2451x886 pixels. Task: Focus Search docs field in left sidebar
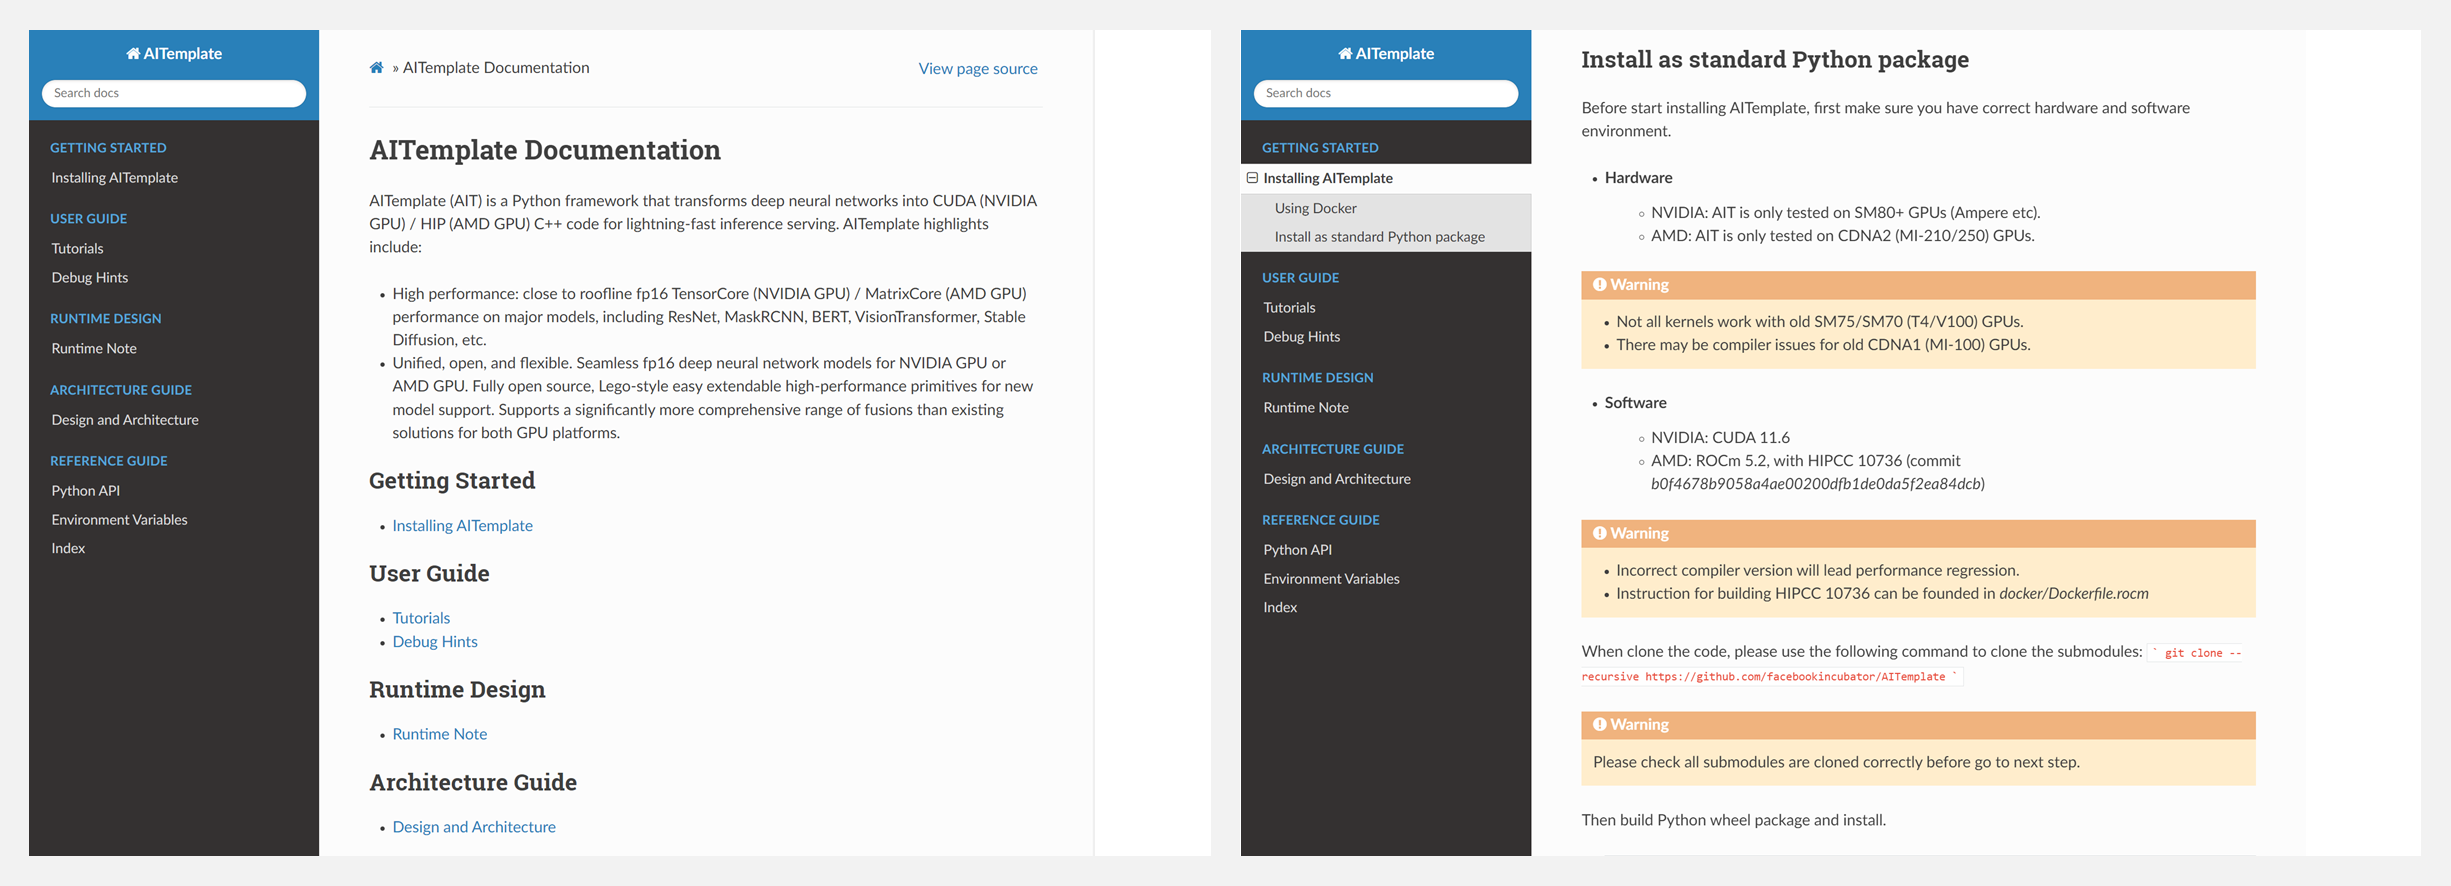pyautogui.click(x=174, y=93)
